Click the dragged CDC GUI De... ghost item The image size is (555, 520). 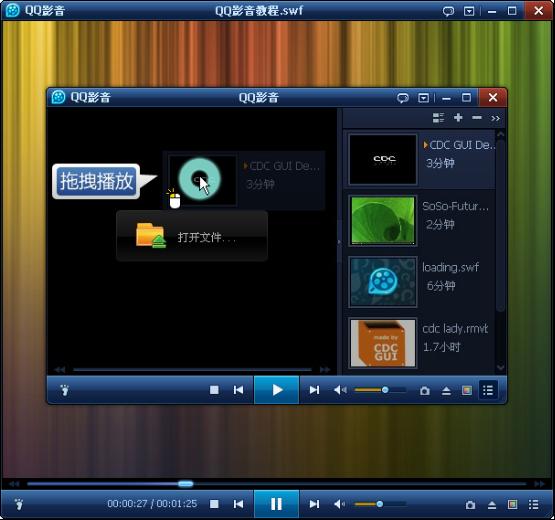(244, 180)
